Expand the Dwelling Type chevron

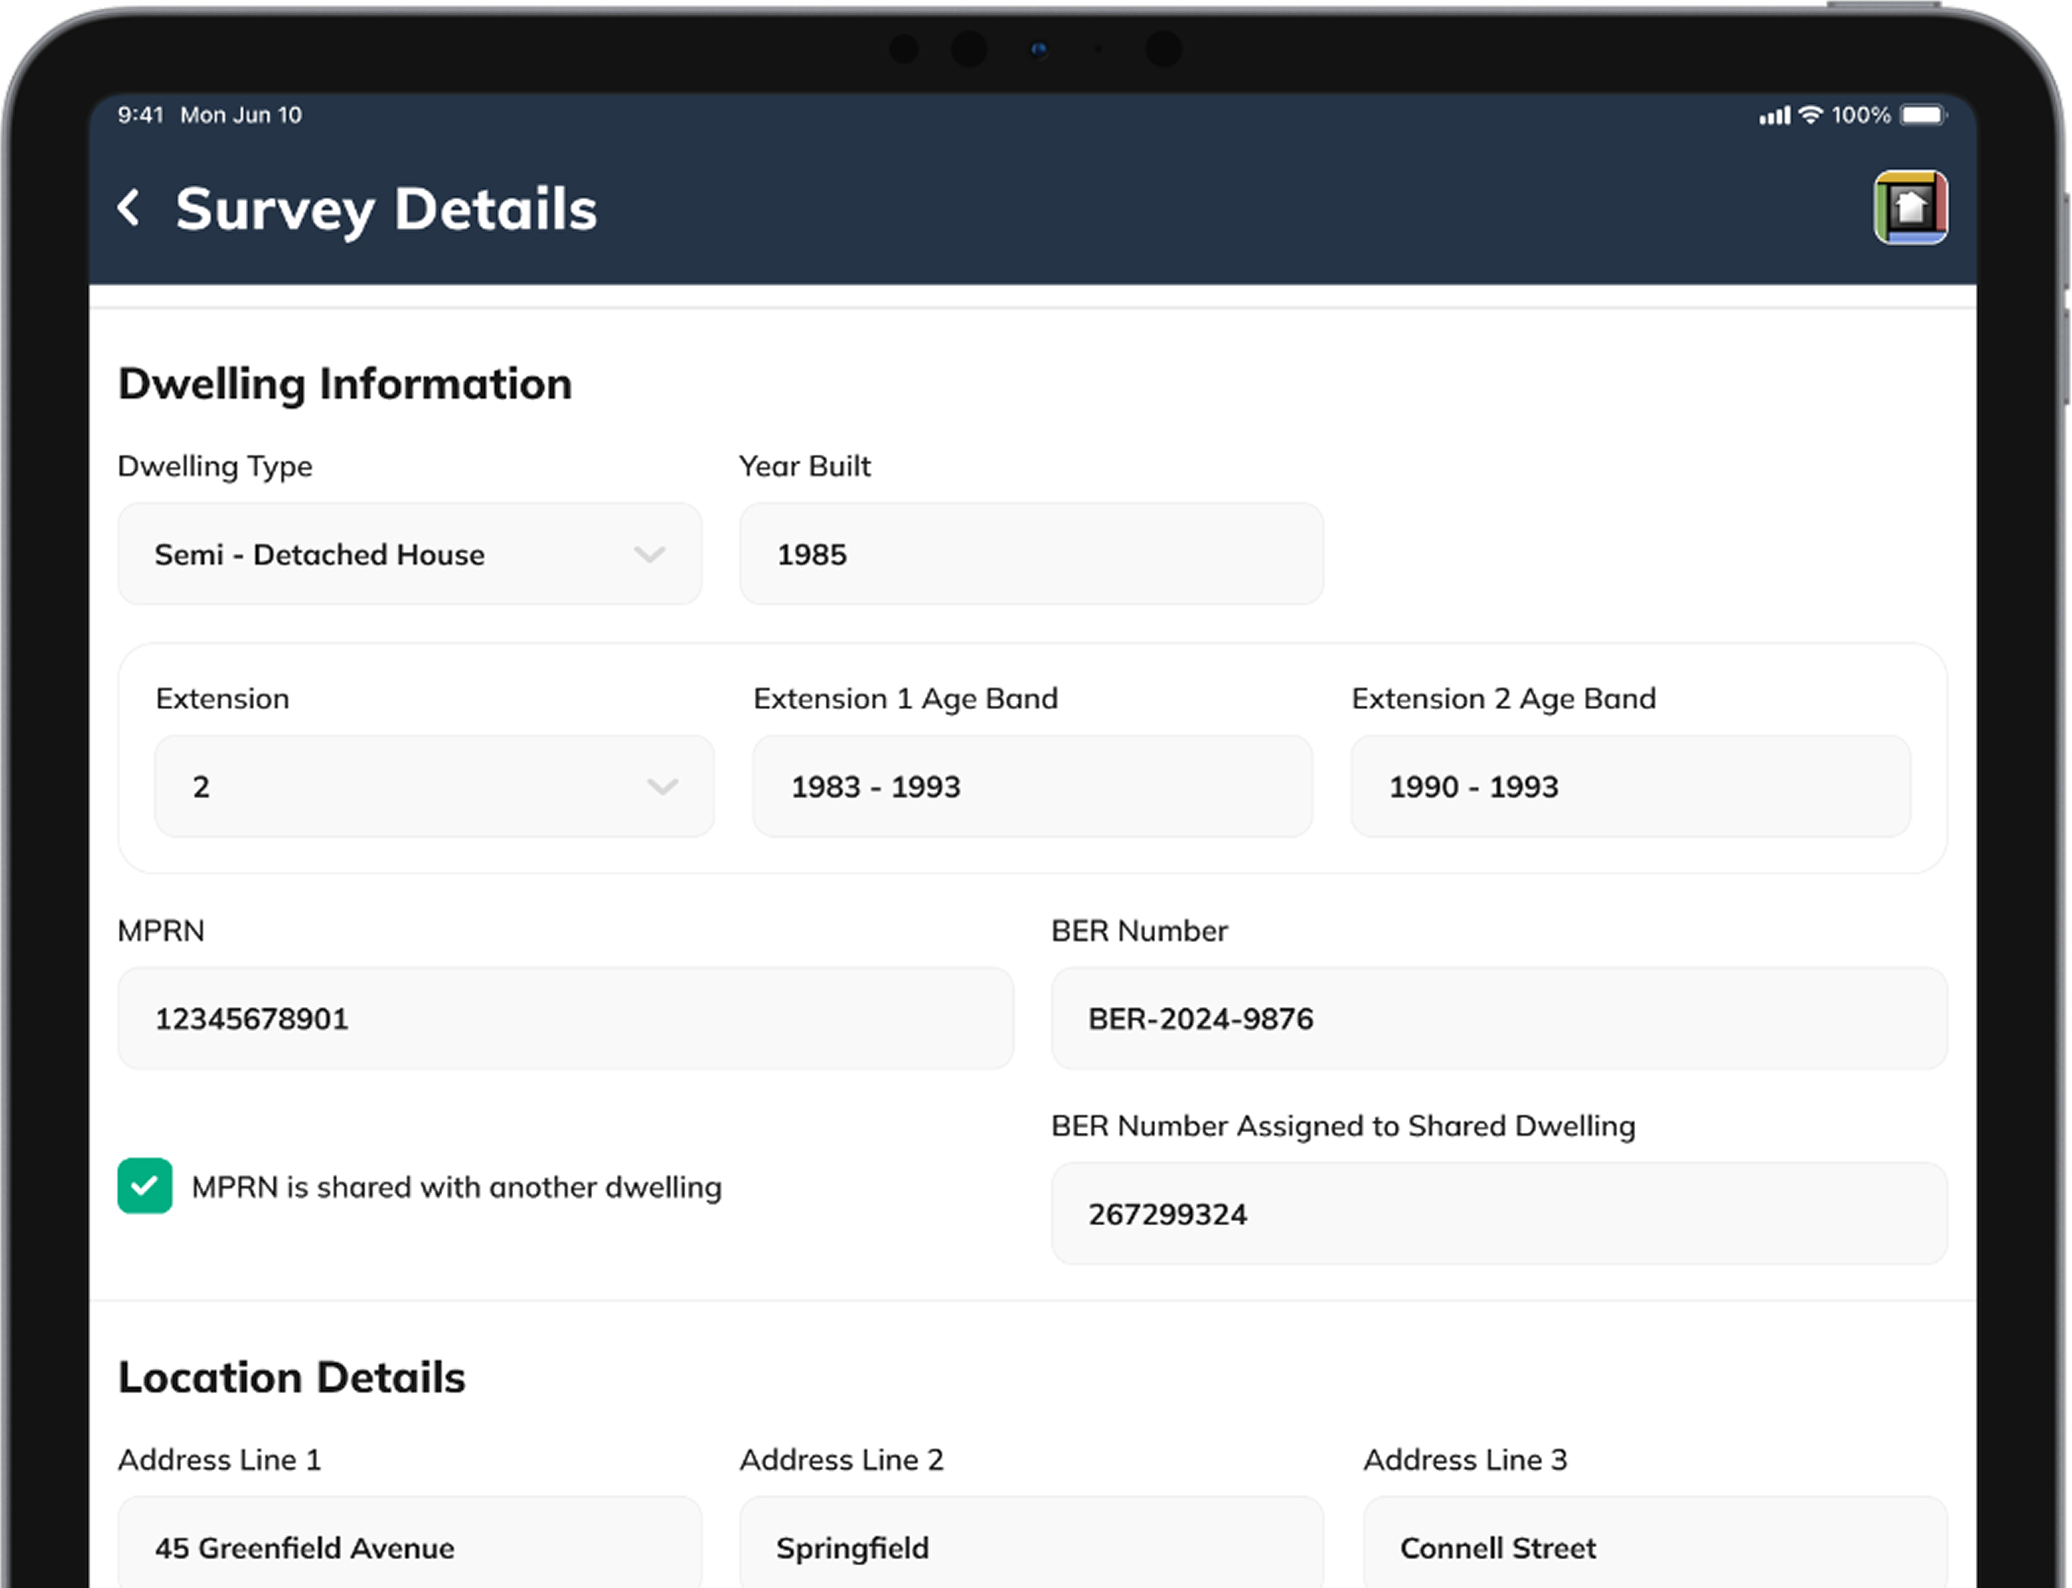[x=650, y=554]
